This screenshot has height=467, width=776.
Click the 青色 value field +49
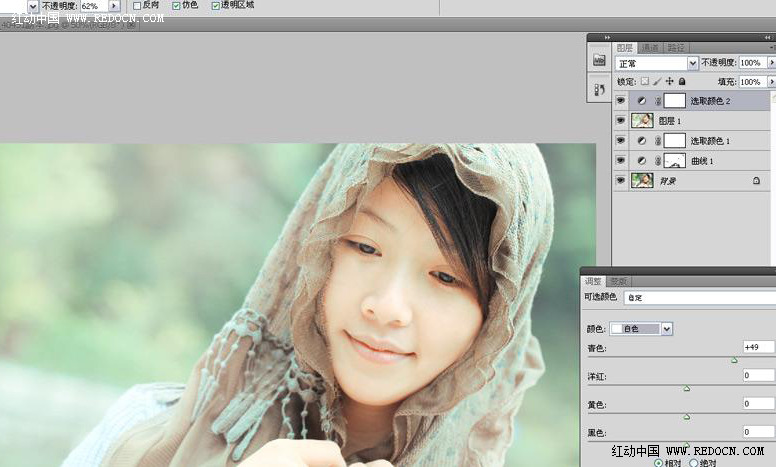(x=758, y=347)
